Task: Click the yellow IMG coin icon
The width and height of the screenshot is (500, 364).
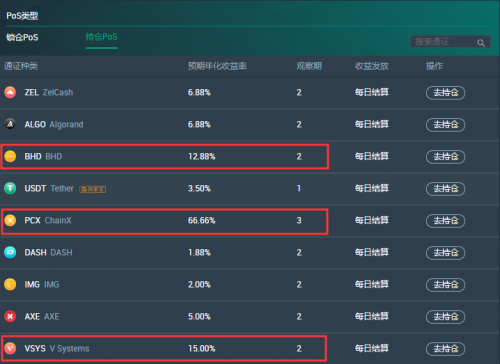Action: 10,284
